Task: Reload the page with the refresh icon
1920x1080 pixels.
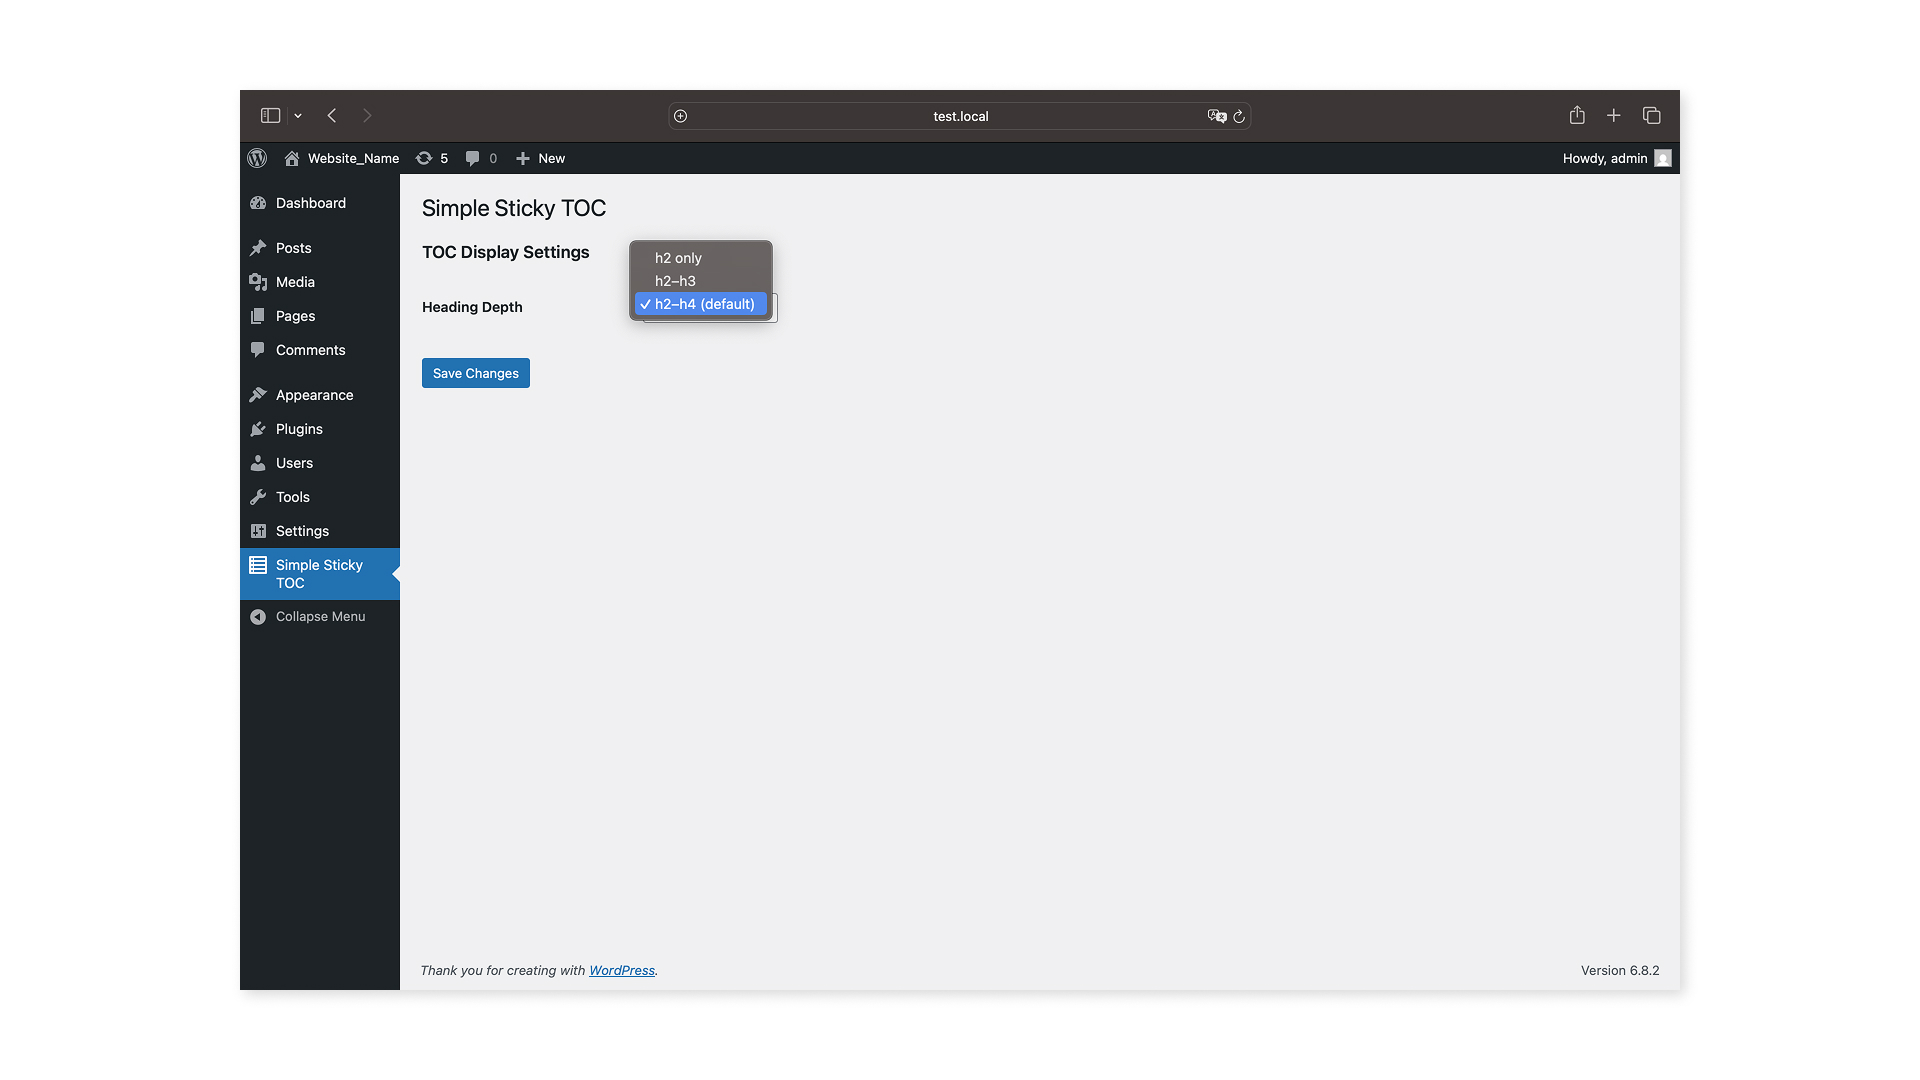Action: pyautogui.click(x=1239, y=116)
